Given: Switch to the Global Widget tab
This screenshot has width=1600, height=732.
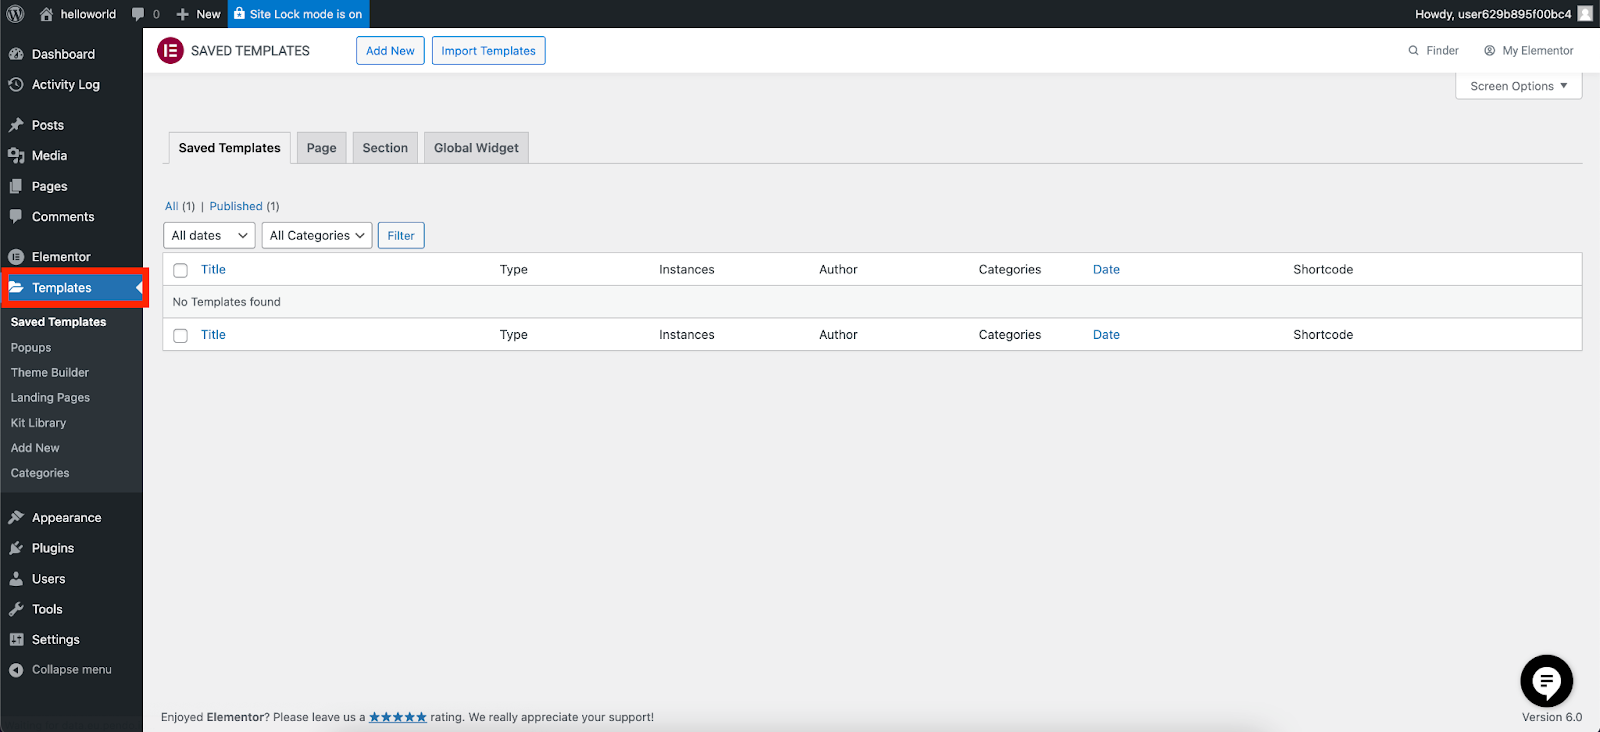Looking at the screenshot, I should click(476, 148).
